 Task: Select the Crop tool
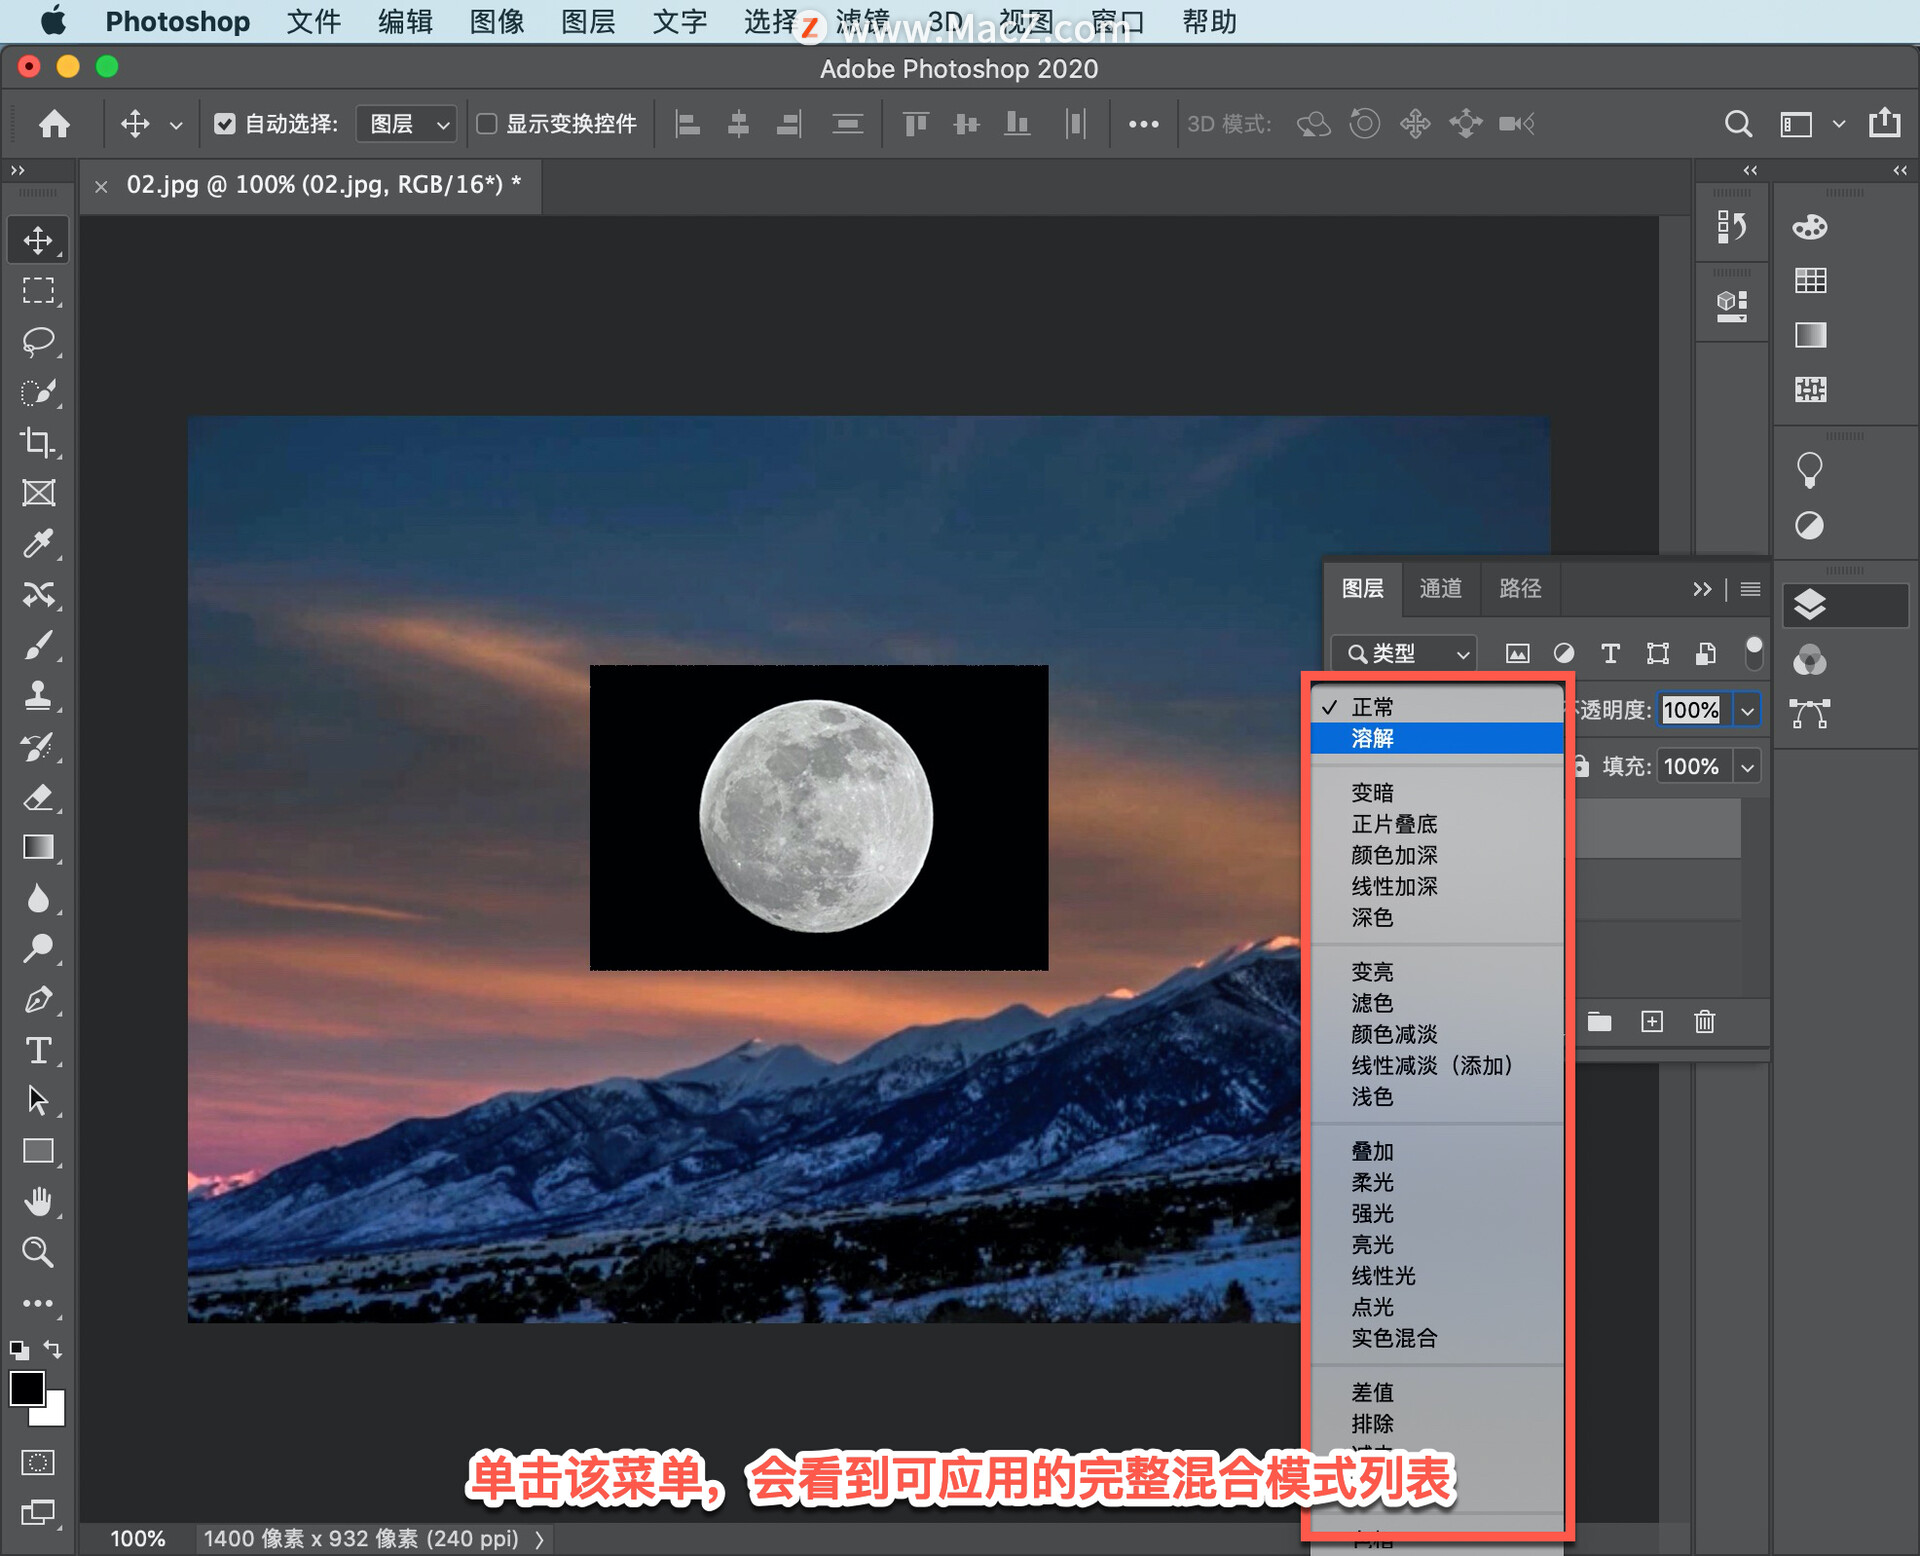(38, 442)
